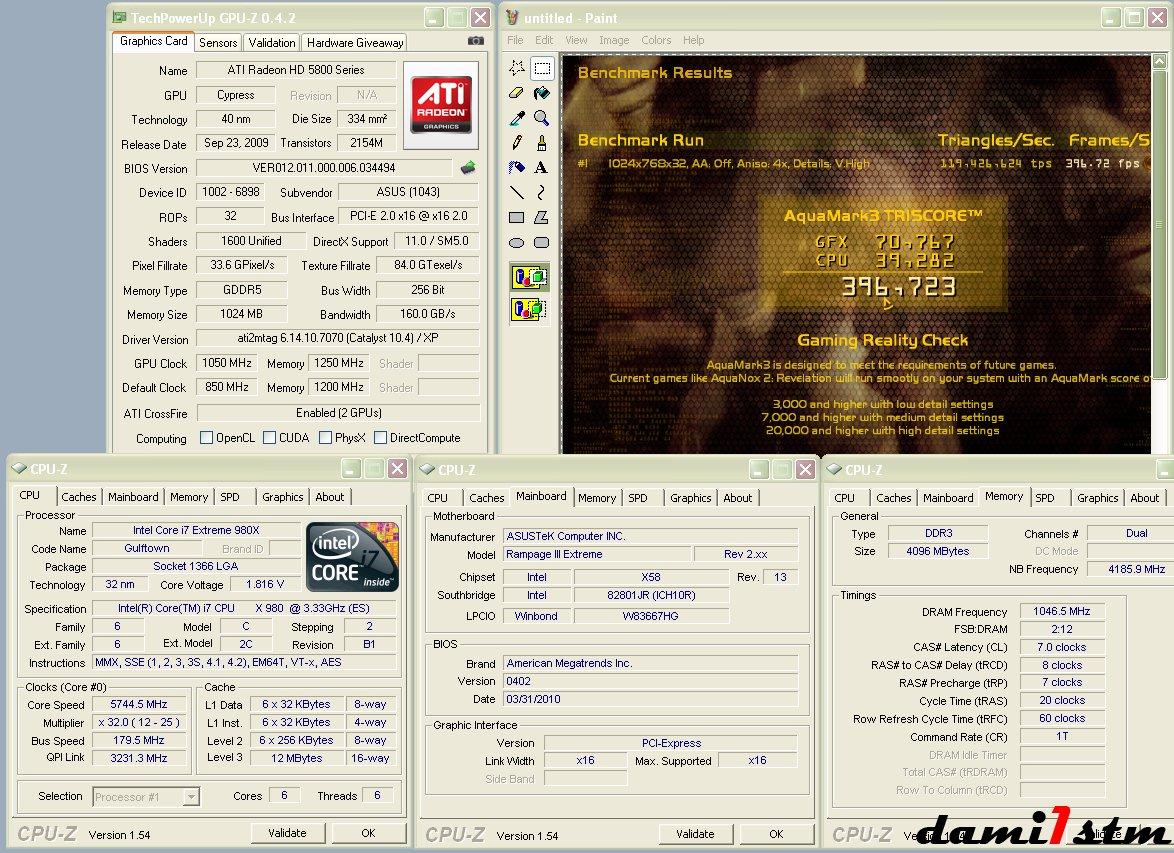The width and height of the screenshot is (1174, 853).
Task: Pick the Rectangle shape tool in Paint
Action: coord(517,217)
